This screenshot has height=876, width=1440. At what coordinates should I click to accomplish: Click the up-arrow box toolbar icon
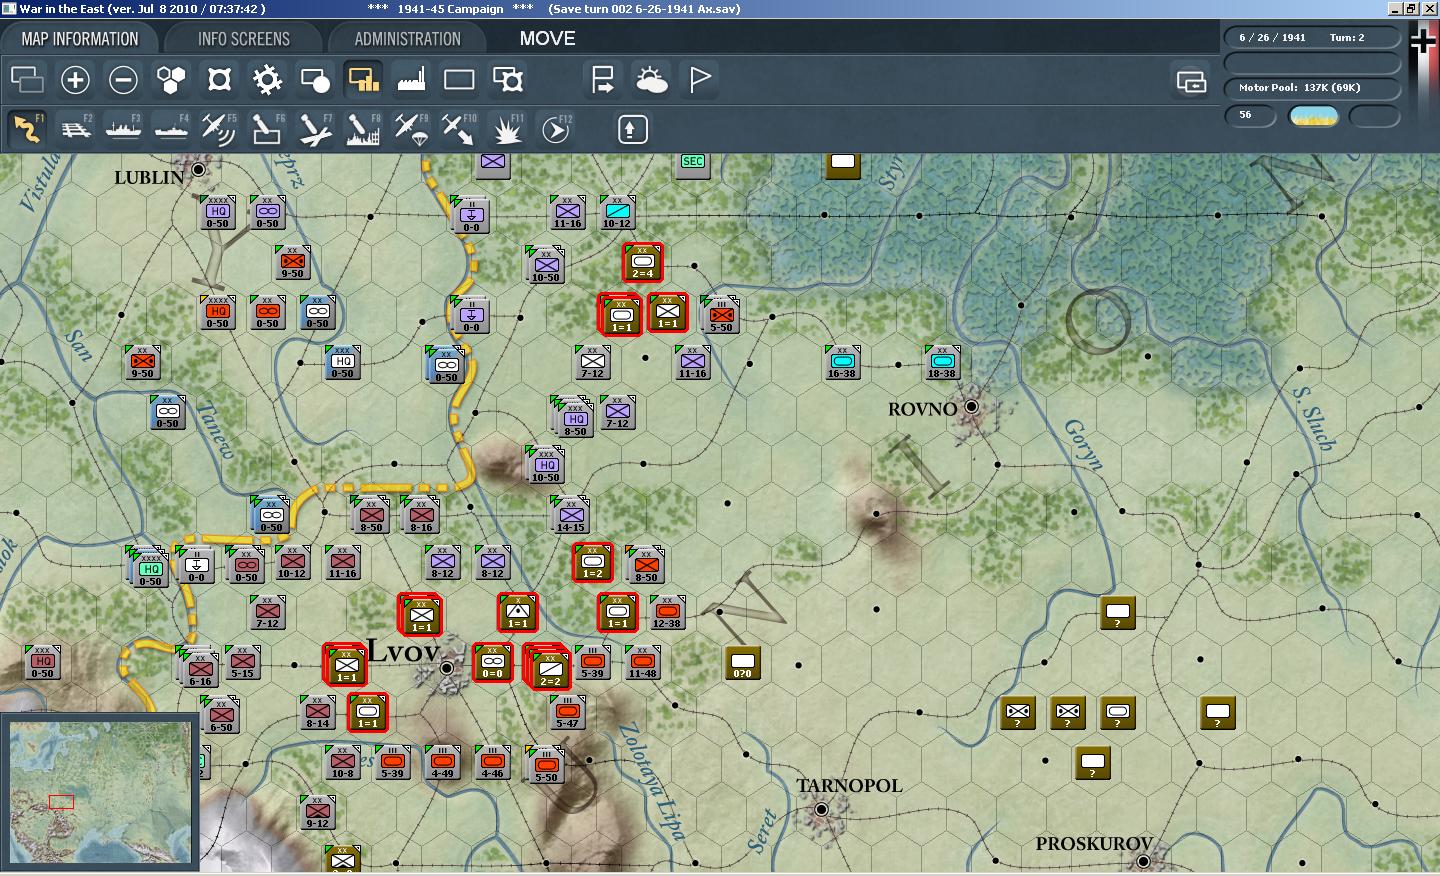632,129
